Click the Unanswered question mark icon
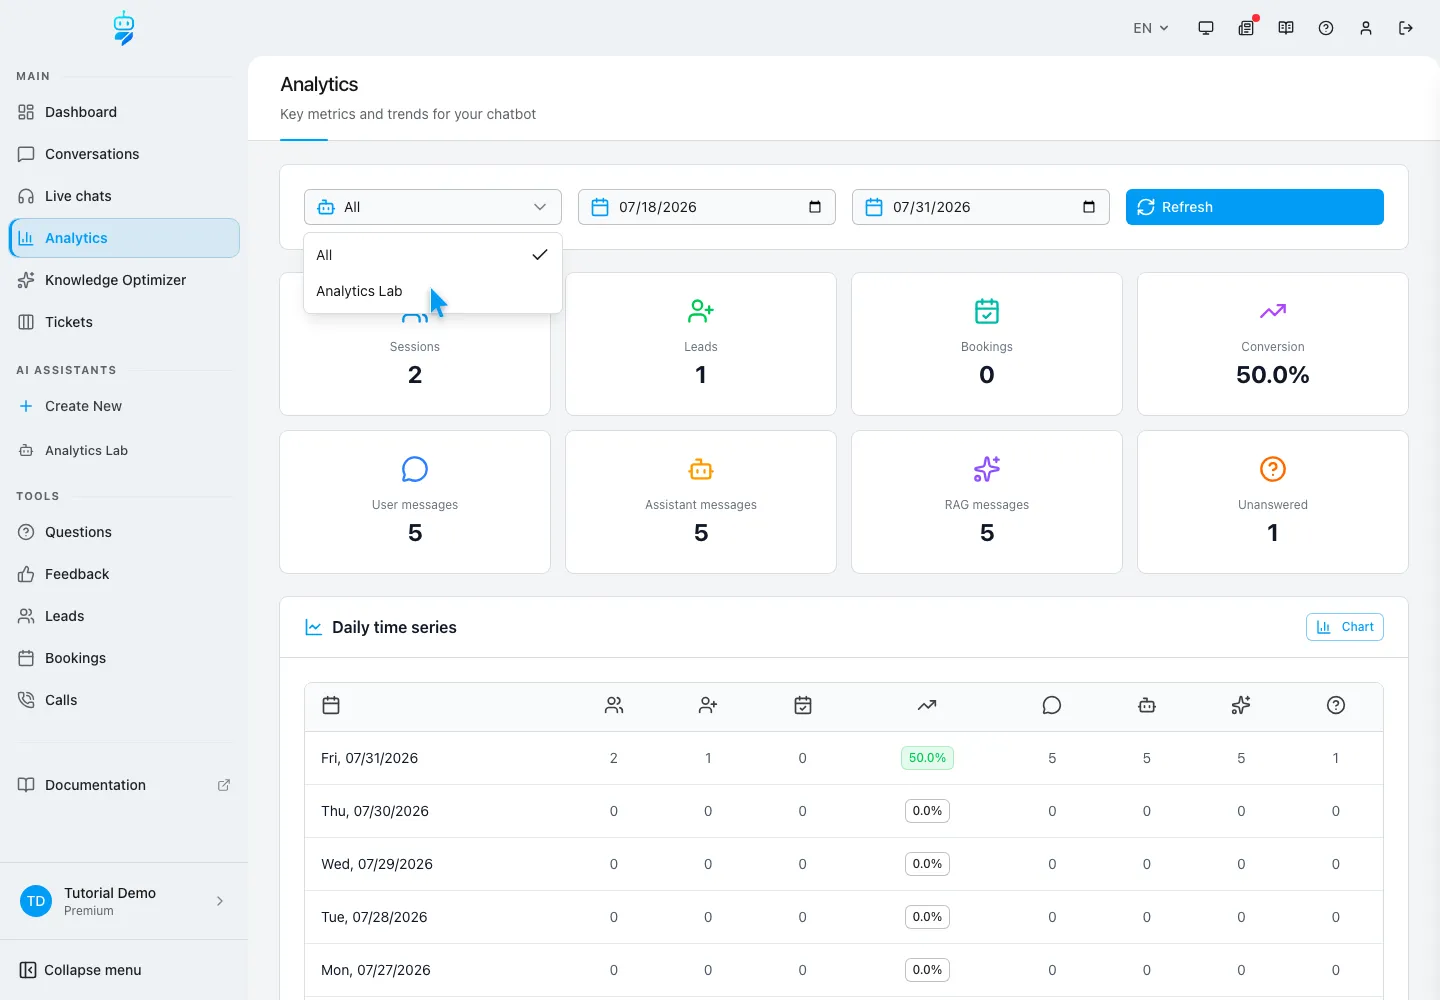 coord(1273,469)
